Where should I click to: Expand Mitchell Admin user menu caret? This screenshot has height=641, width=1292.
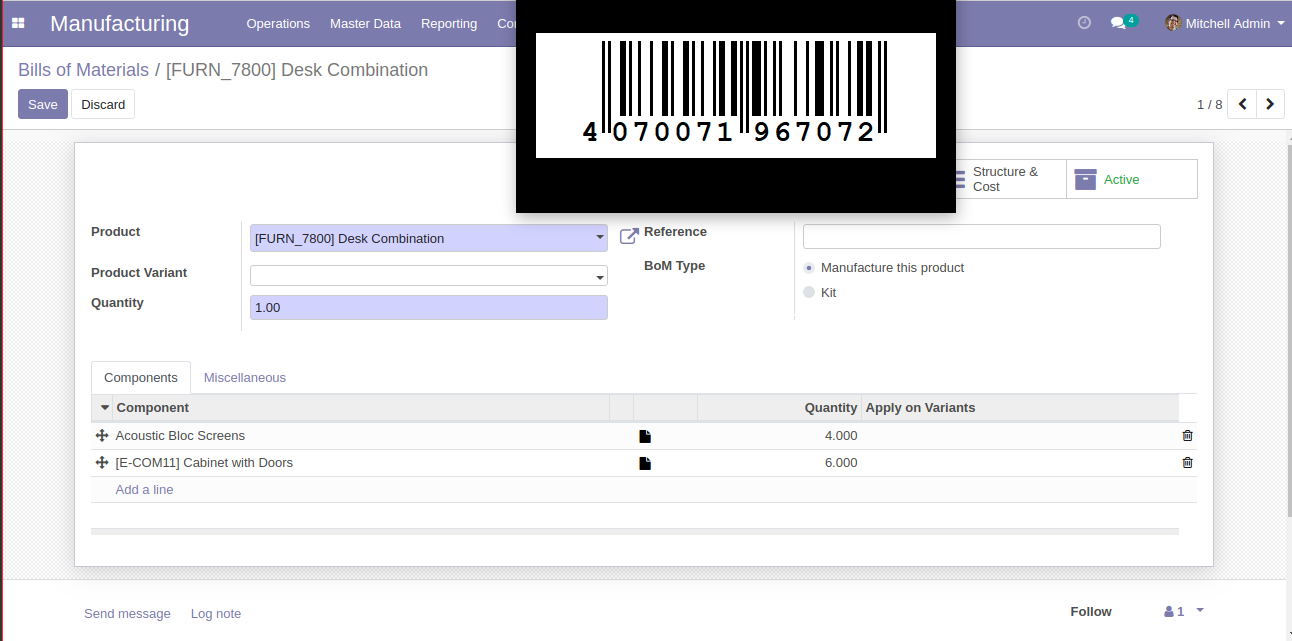pos(1281,23)
